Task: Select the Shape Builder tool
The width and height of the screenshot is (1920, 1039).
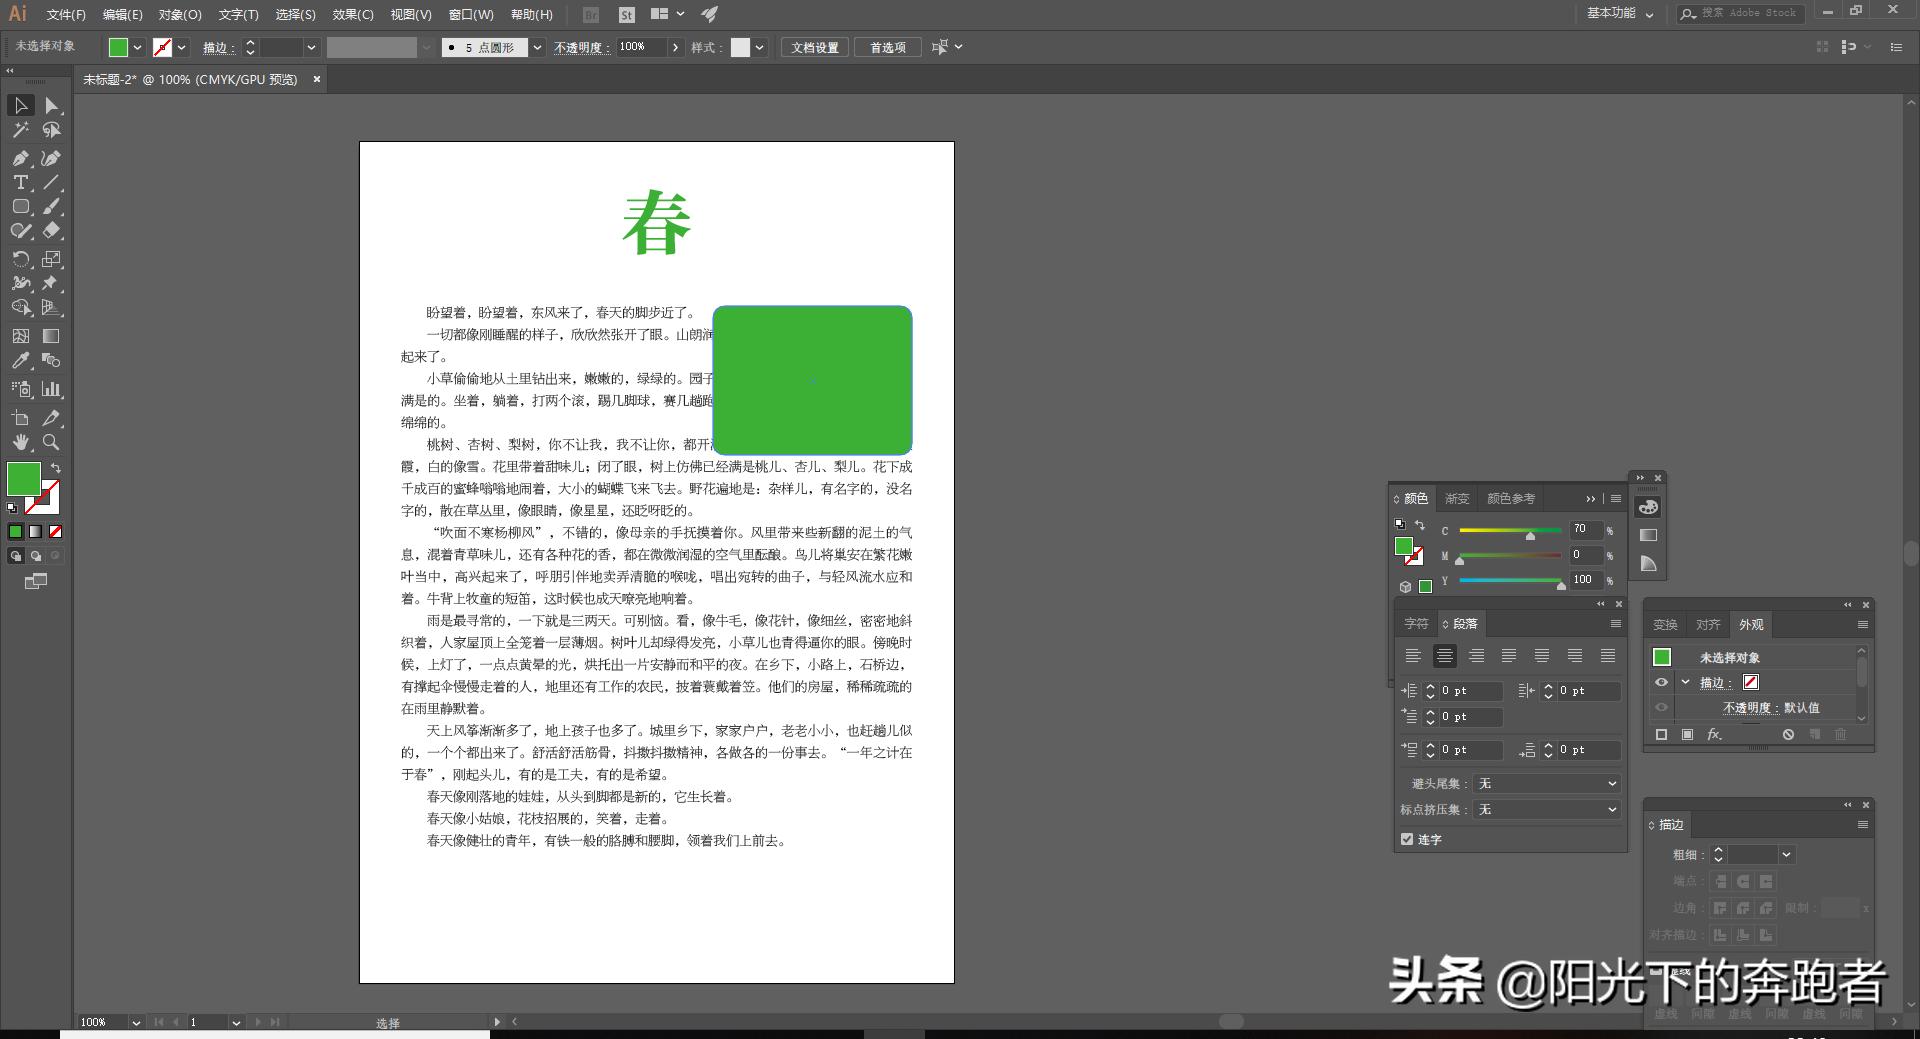Action: coord(20,307)
